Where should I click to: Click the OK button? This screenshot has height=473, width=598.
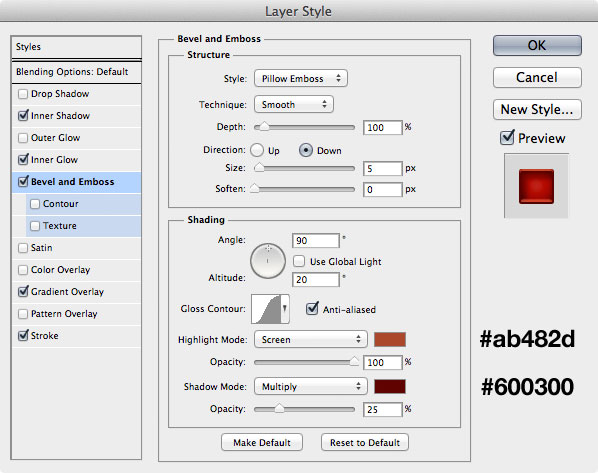[537, 46]
